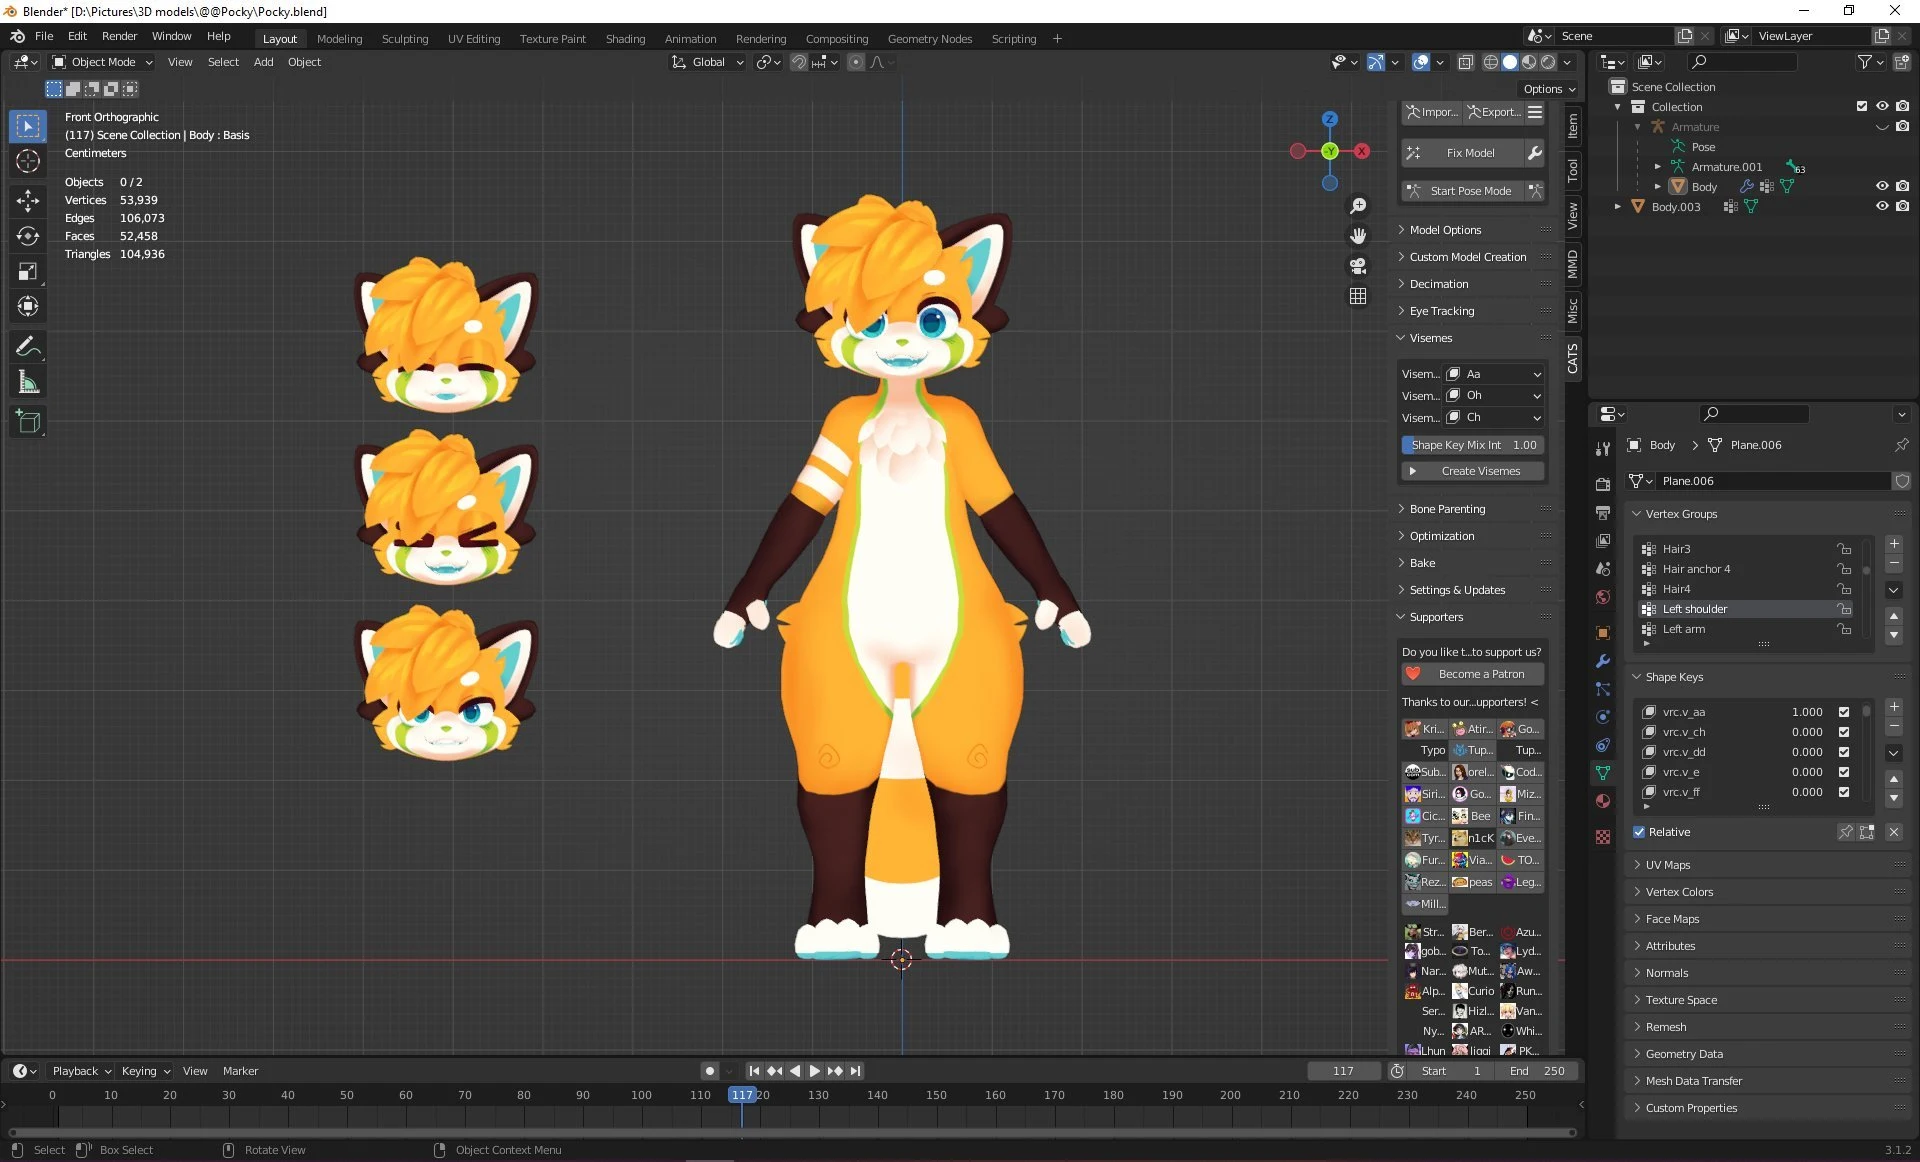This screenshot has height=1162, width=1920.
Task: Expand the Decimation panel
Action: point(1473,284)
